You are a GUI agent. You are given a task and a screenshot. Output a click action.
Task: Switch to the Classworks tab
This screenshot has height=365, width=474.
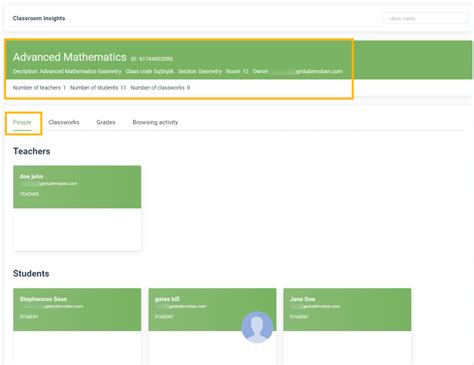click(64, 122)
